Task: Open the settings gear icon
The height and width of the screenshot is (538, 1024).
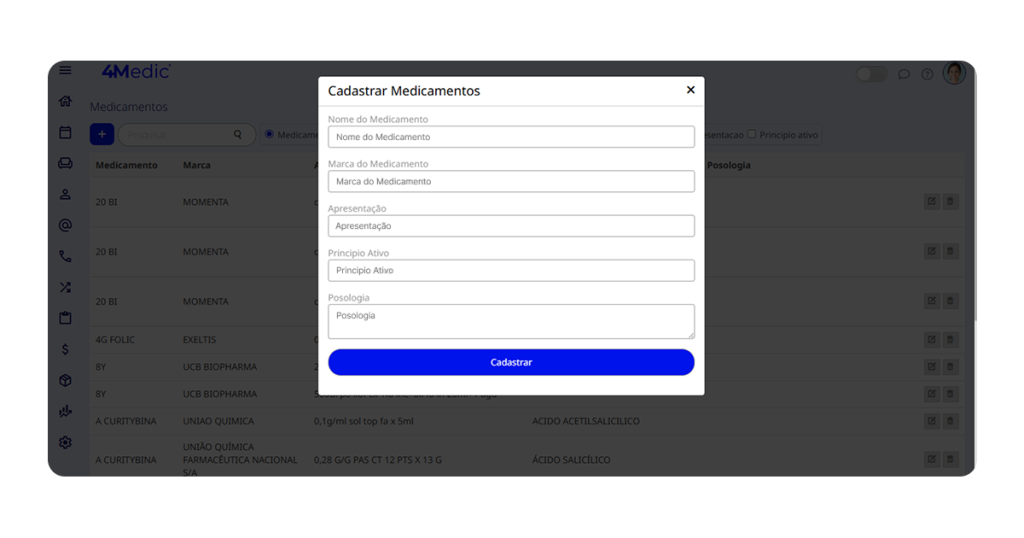Action: pos(65,442)
